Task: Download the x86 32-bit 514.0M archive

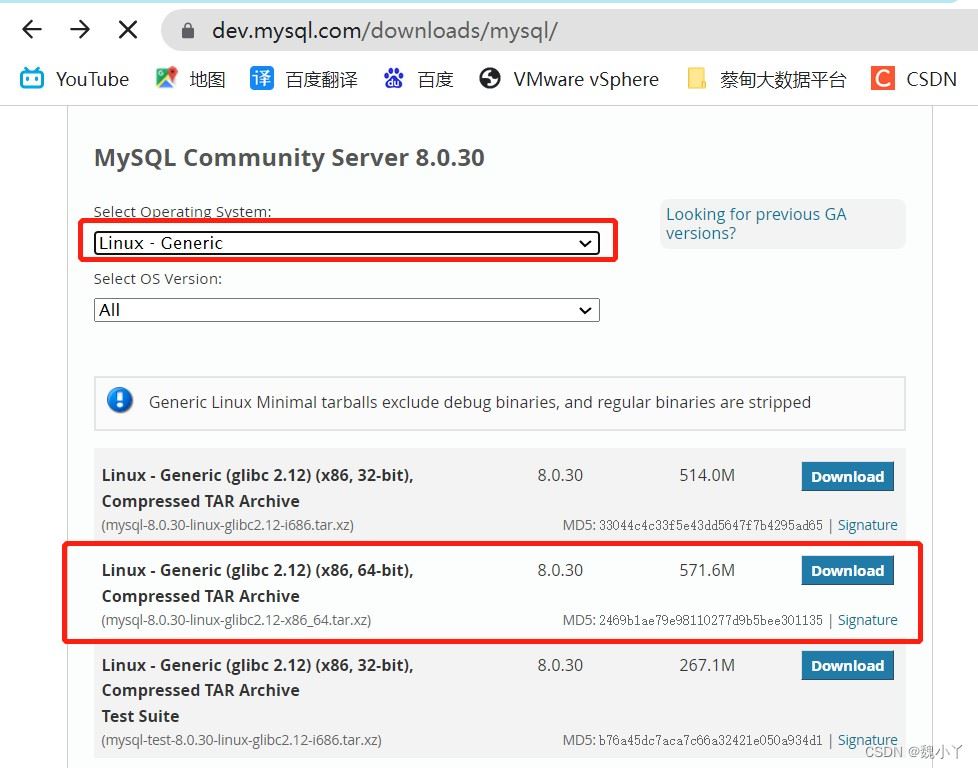Action: (847, 477)
